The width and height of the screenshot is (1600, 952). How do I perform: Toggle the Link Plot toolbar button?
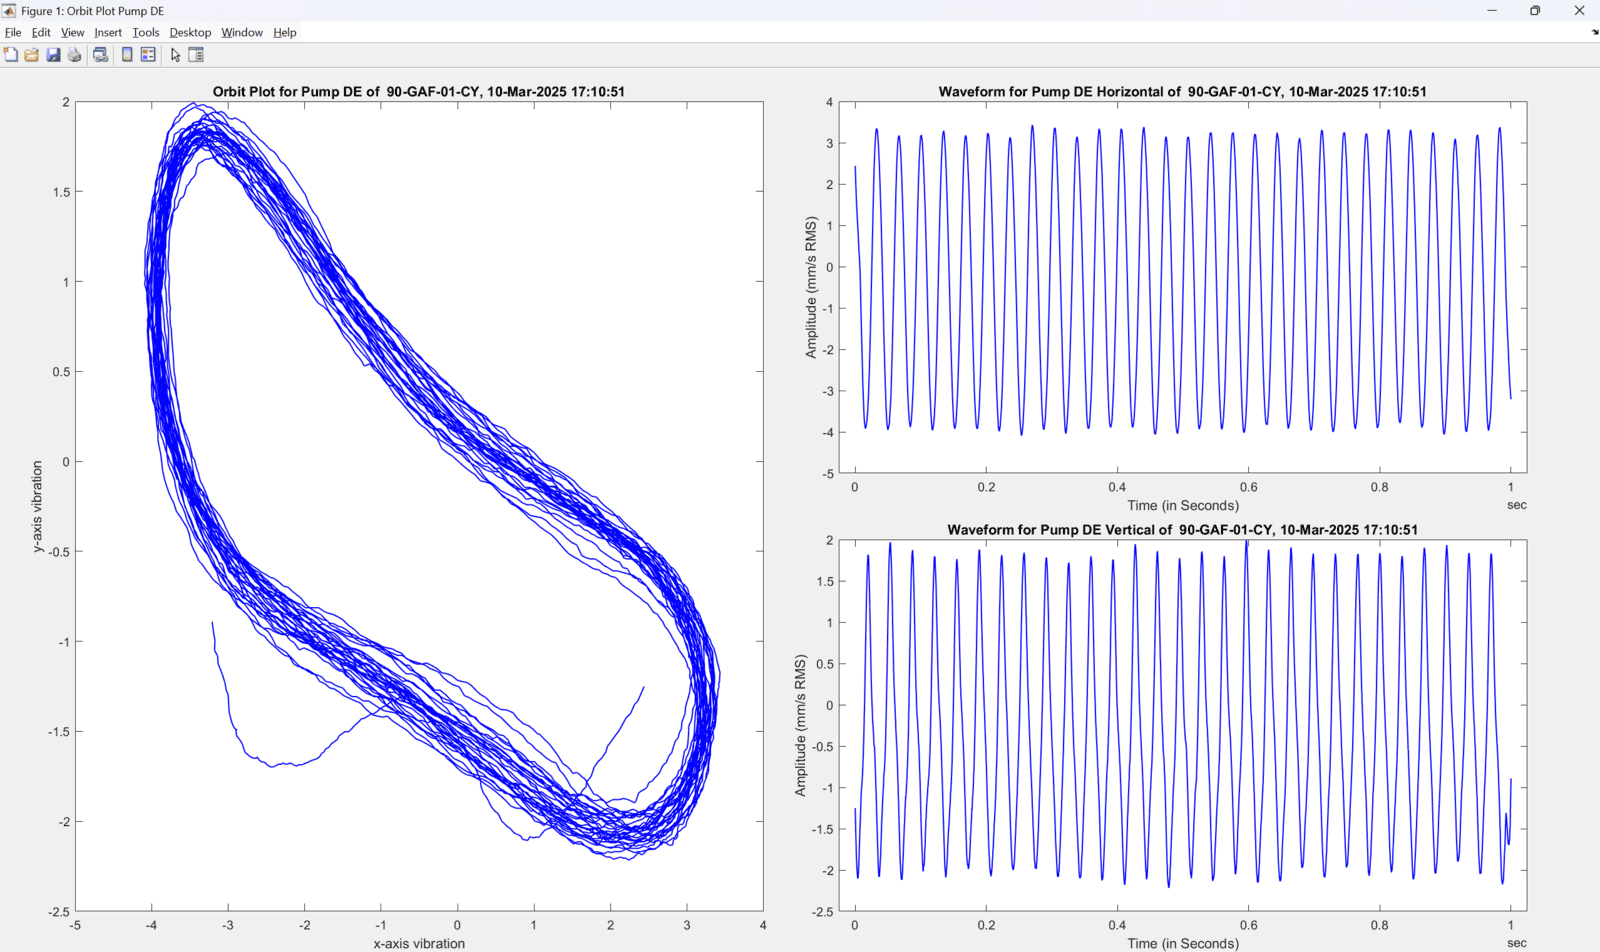[101, 55]
